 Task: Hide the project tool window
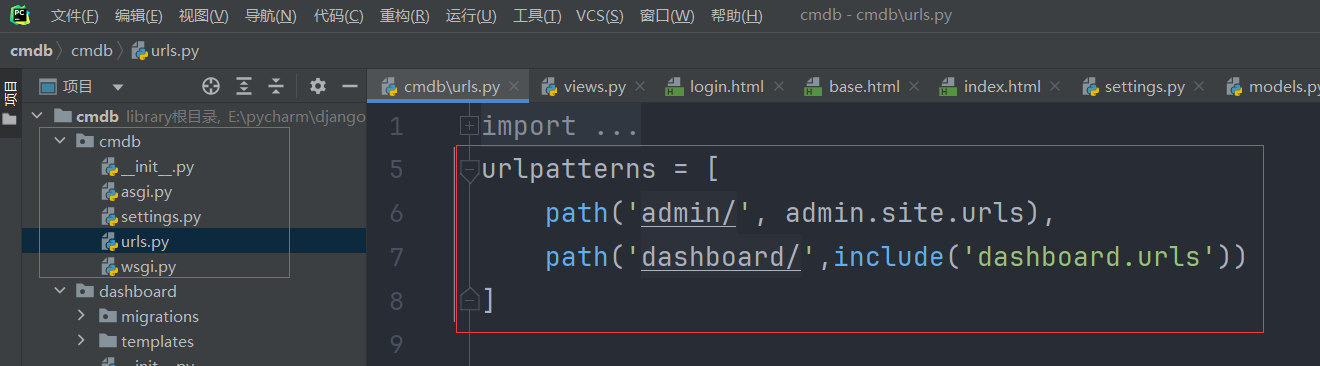tap(349, 86)
